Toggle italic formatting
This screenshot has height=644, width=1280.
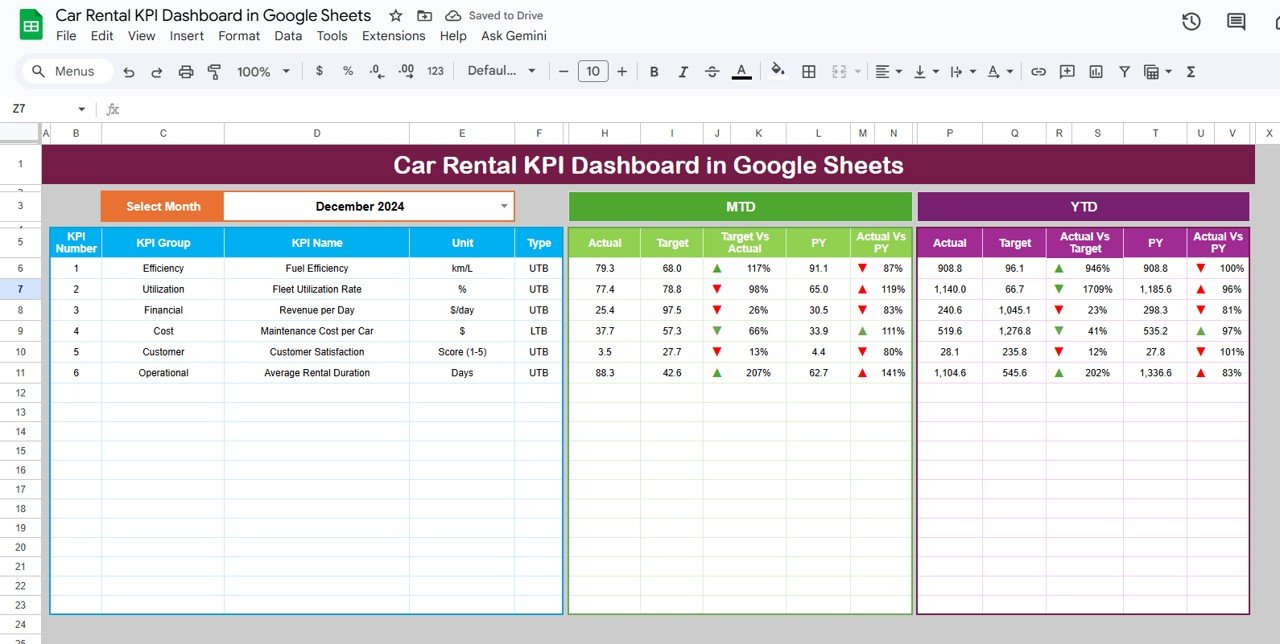[683, 71]
